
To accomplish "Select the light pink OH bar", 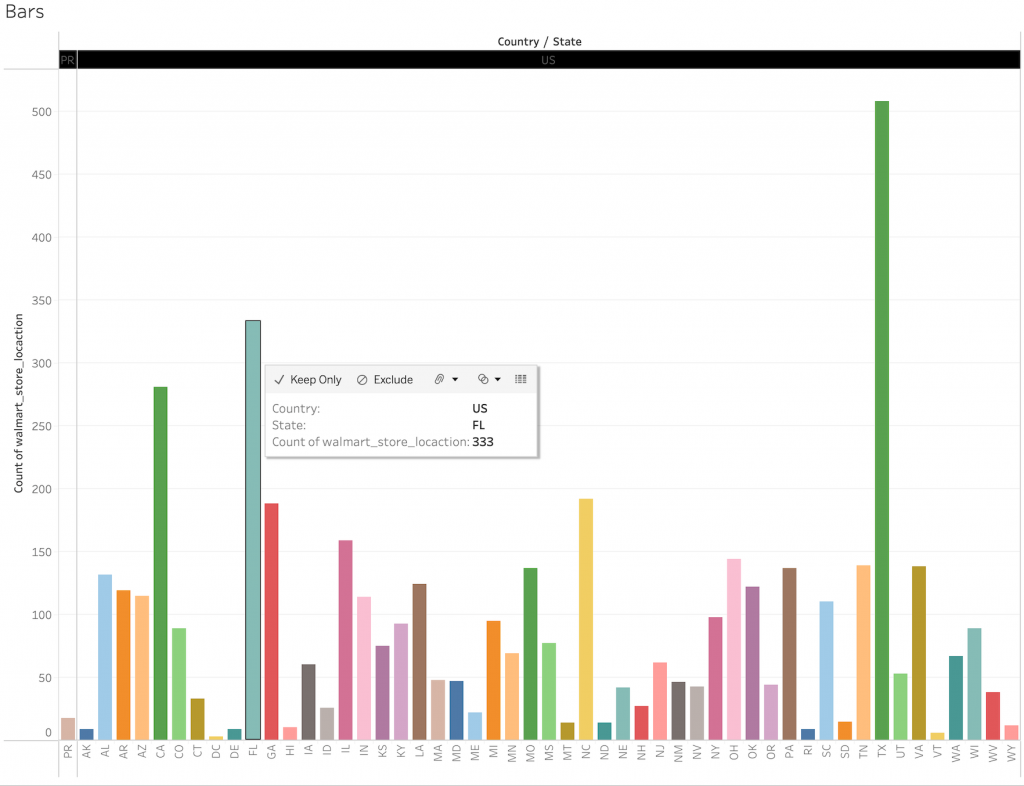I will [734, 650].
